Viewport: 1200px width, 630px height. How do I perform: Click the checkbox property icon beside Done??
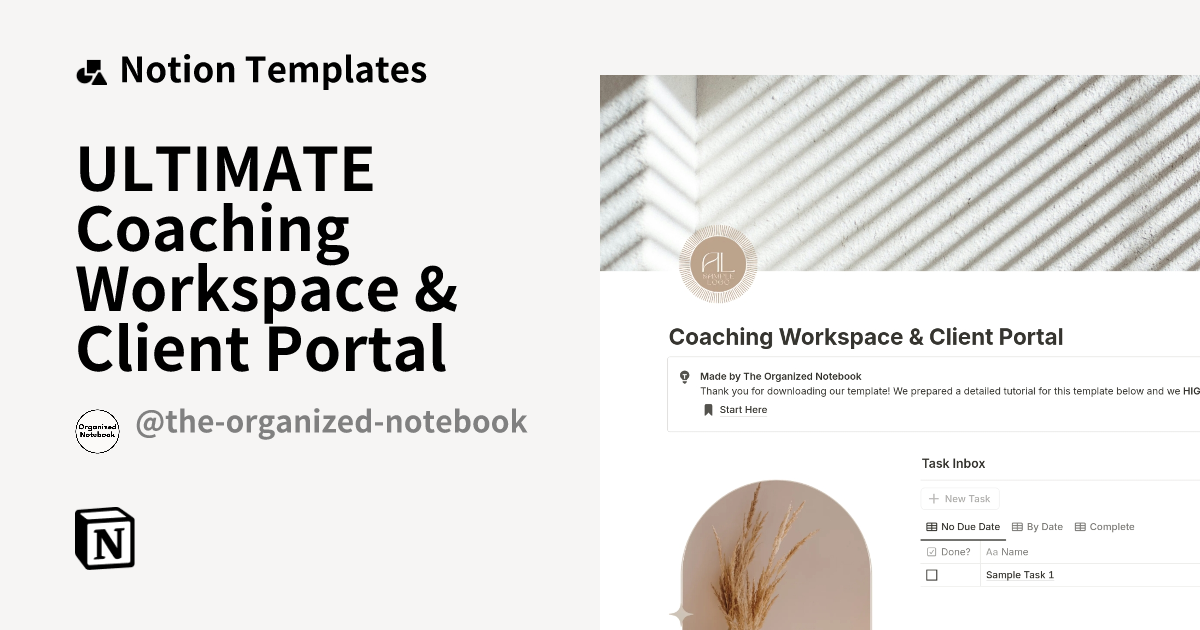(x=931, y=551)
